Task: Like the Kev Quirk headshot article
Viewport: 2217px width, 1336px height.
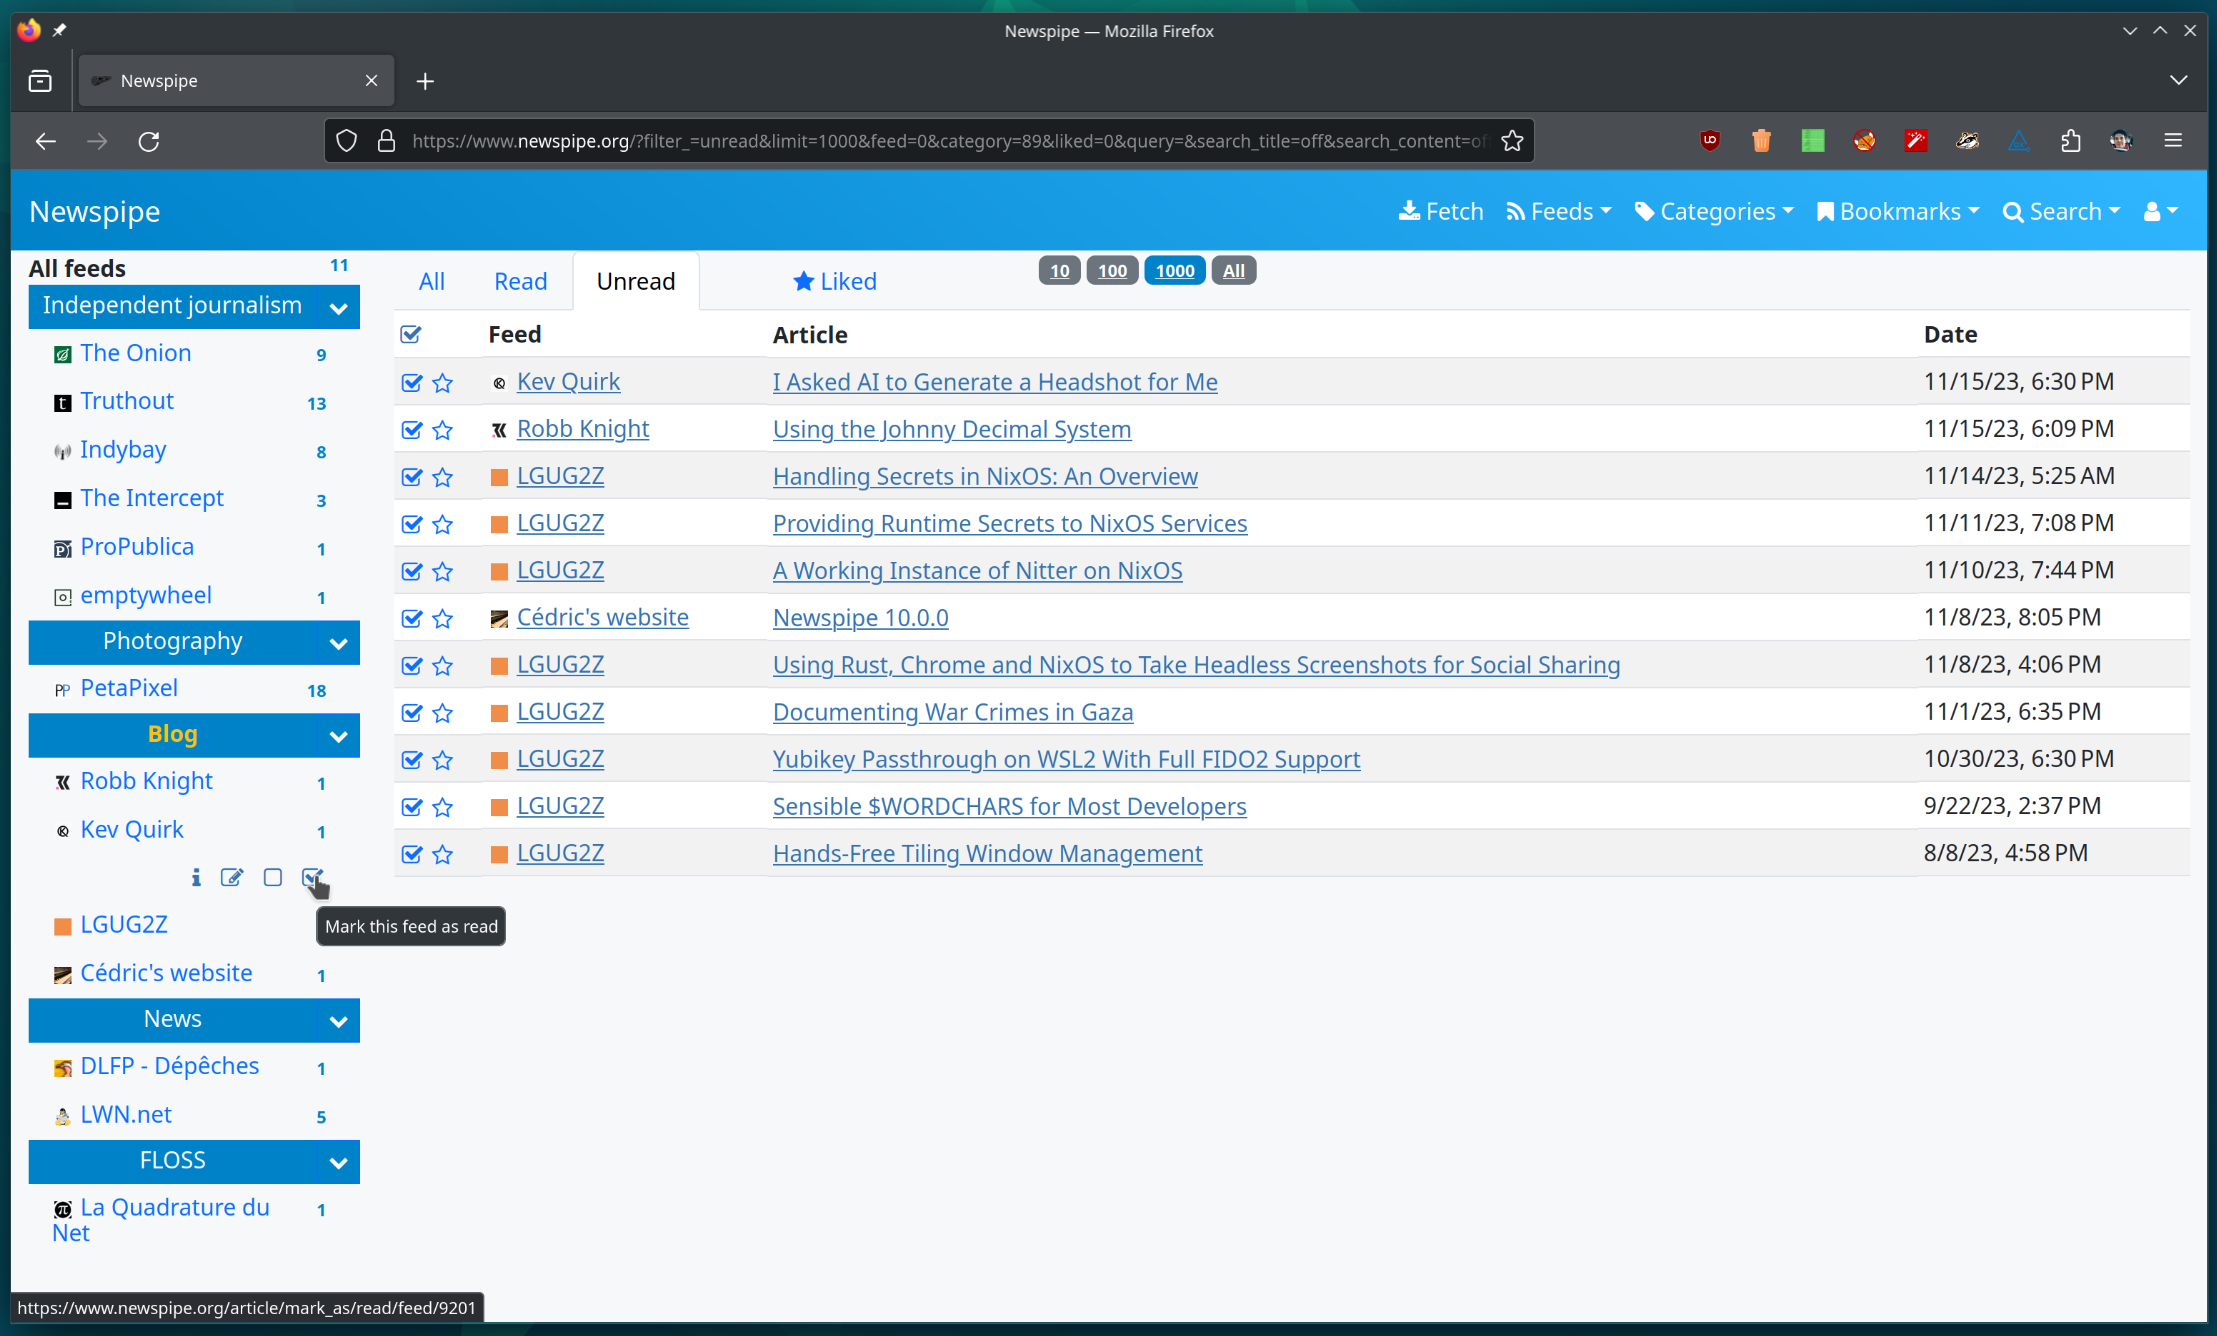Action: coord(443,383)
